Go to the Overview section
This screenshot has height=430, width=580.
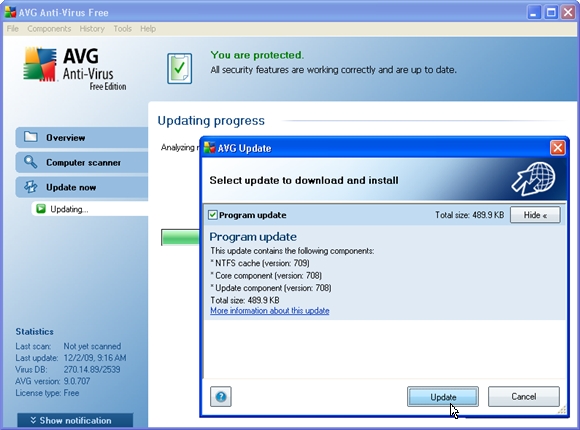click(82, 137)
